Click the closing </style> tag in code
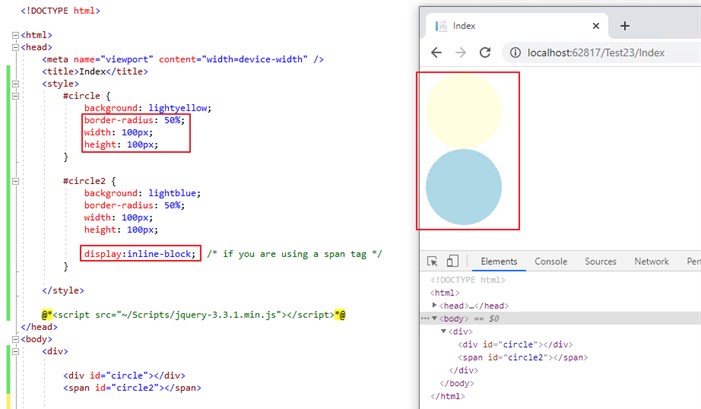Screen dimensions: 701x409 point(63,291)
